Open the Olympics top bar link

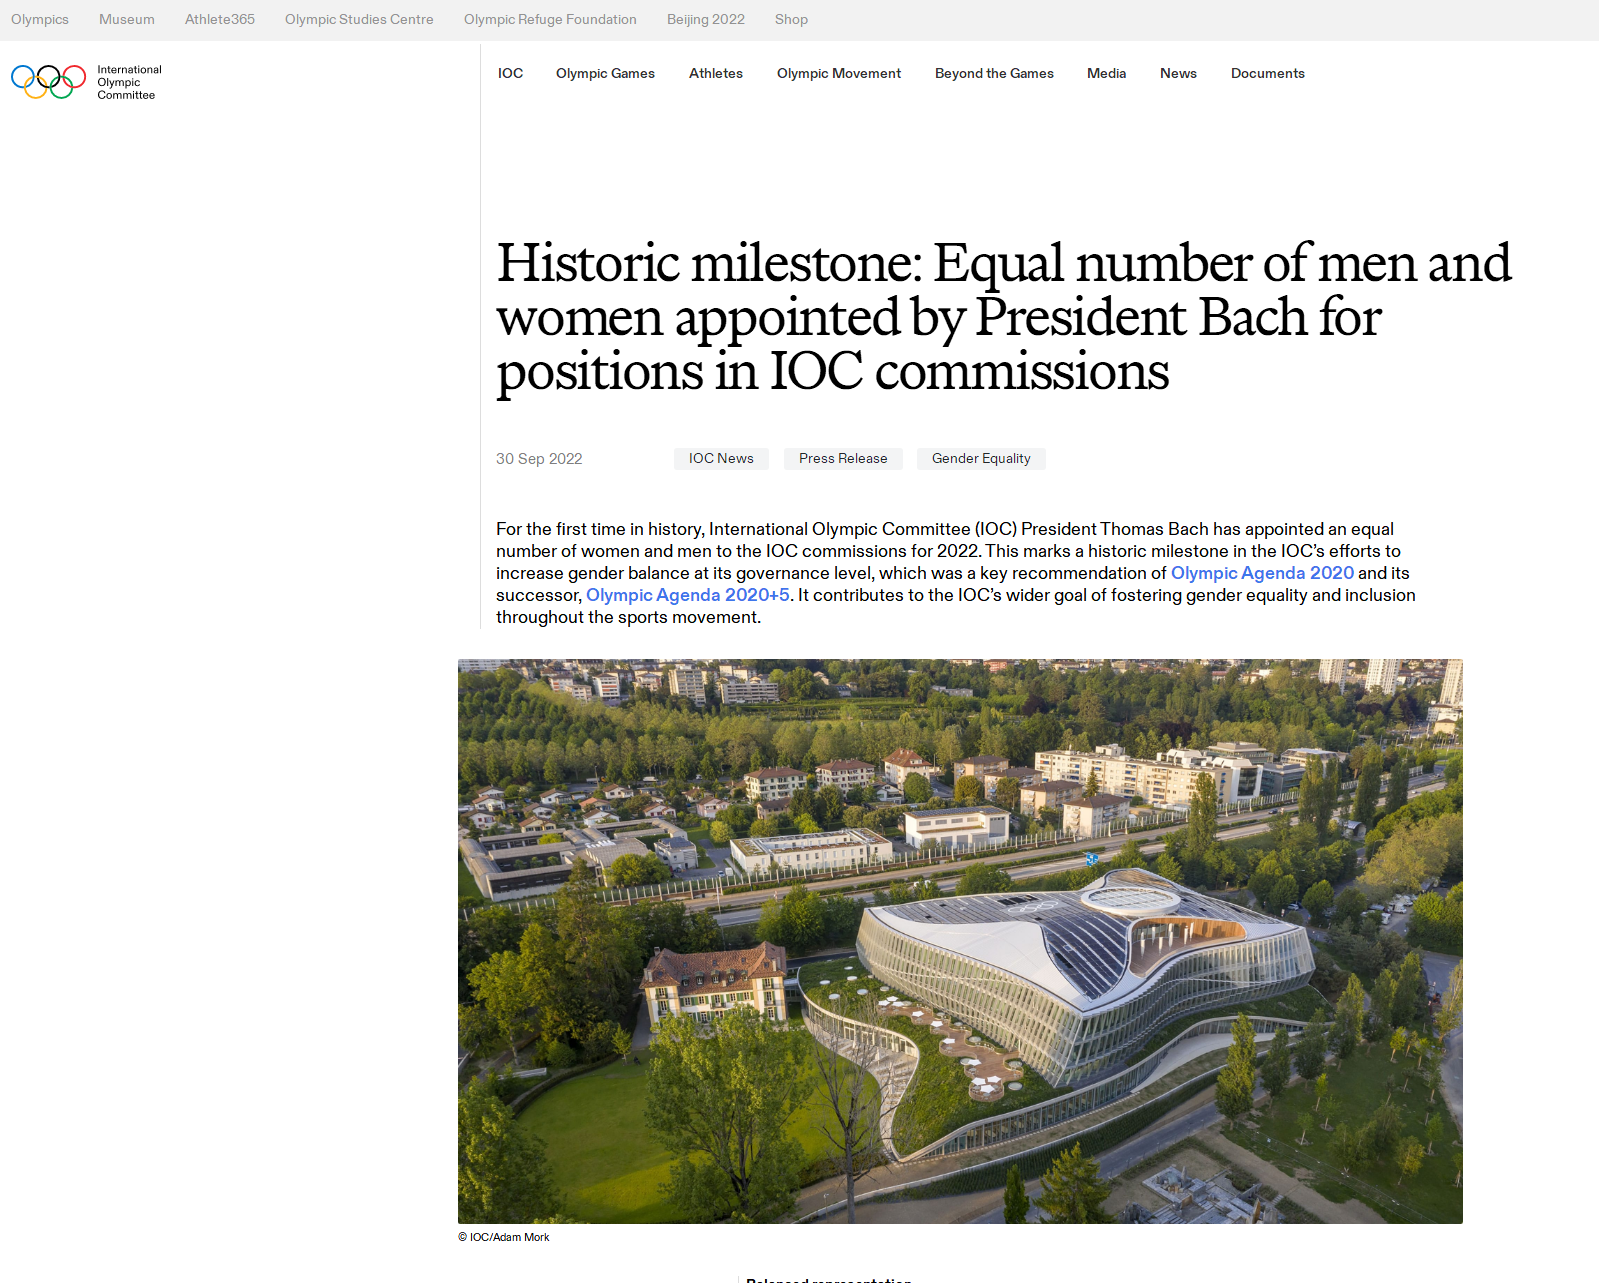[40, 19]
